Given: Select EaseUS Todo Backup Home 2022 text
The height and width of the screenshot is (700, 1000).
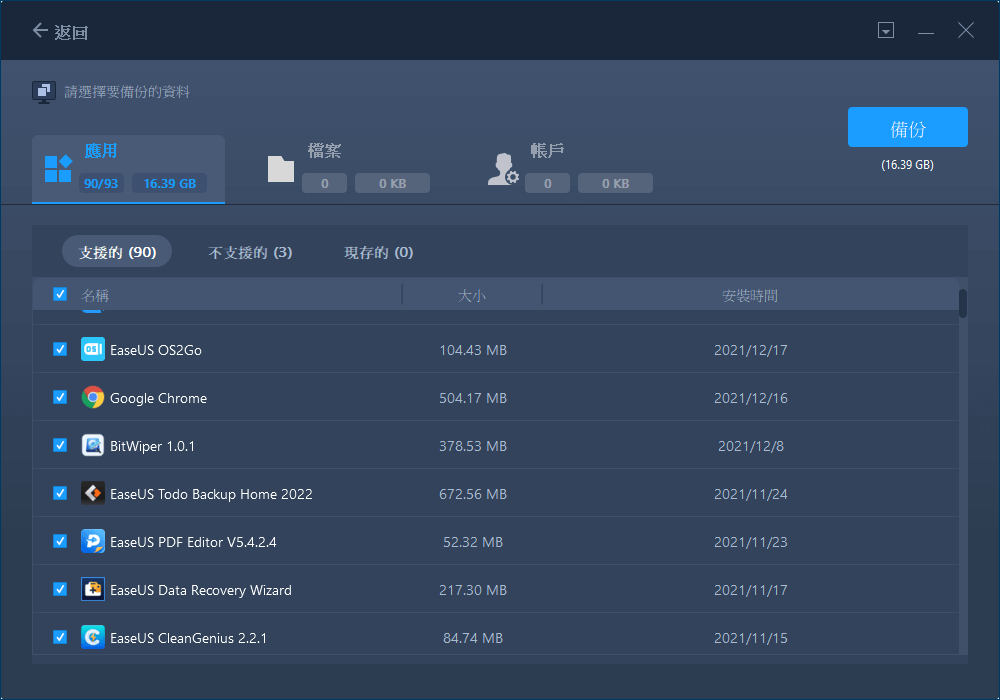Looking at the screenshot, I should coord(211,494).
